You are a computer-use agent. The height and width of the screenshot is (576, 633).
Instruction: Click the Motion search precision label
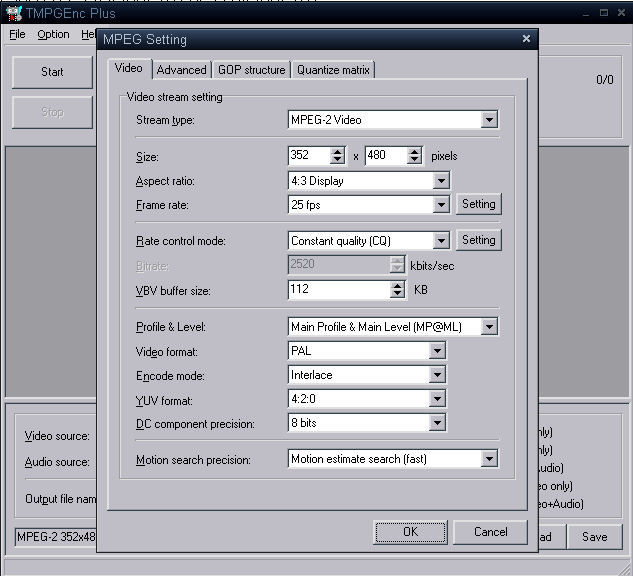(193, 460)
